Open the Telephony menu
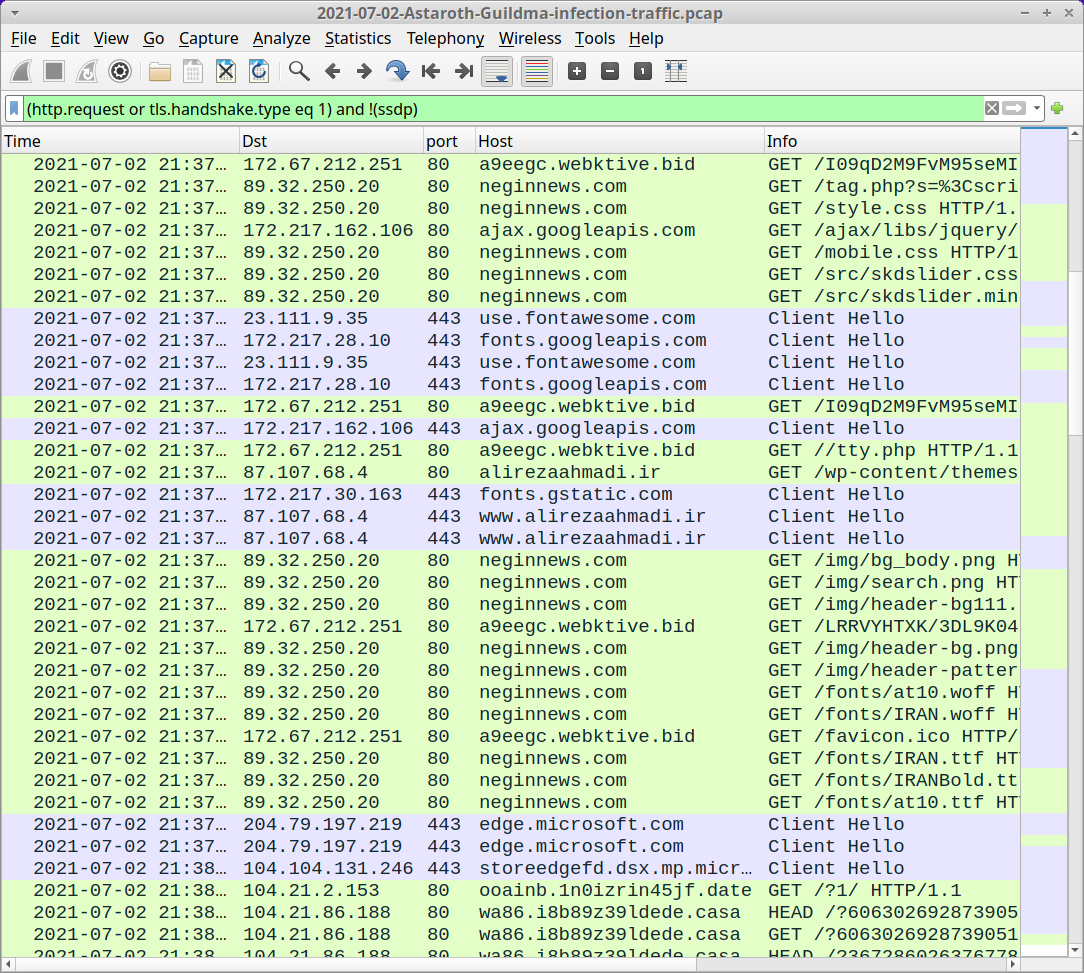1084x973 pixels. click(445, 39)
